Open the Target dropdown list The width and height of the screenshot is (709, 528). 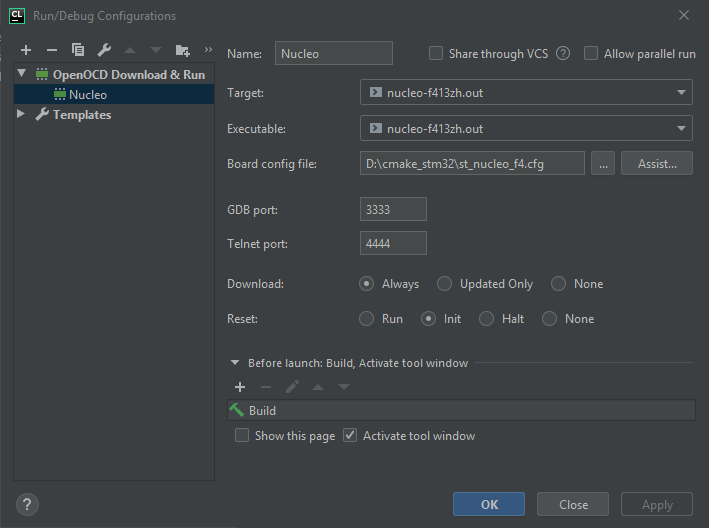(x=526, y=92)
